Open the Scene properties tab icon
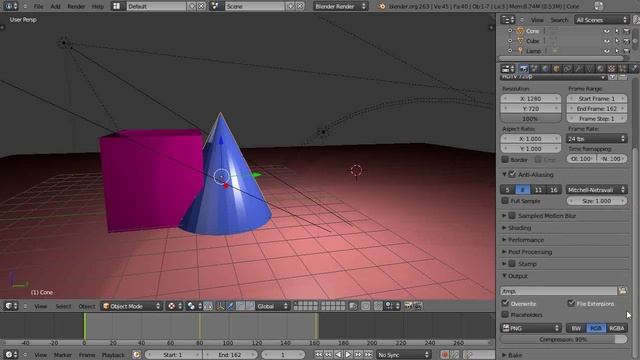The image size is (640, 360). [x=534, y=69]
